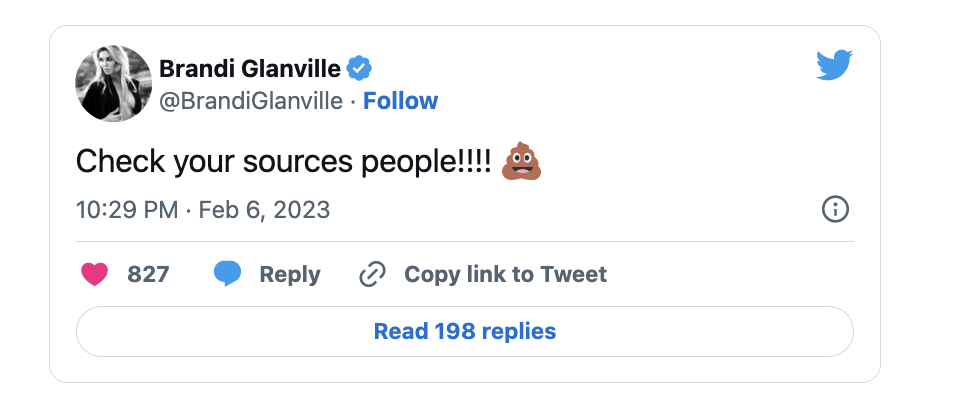Open the Twitter info circle icon
Screen dimensions: 962x412
[x=835, y=210]
